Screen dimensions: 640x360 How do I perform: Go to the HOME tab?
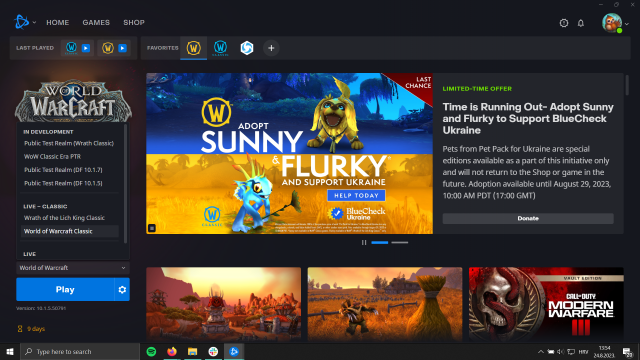[58, 22]
